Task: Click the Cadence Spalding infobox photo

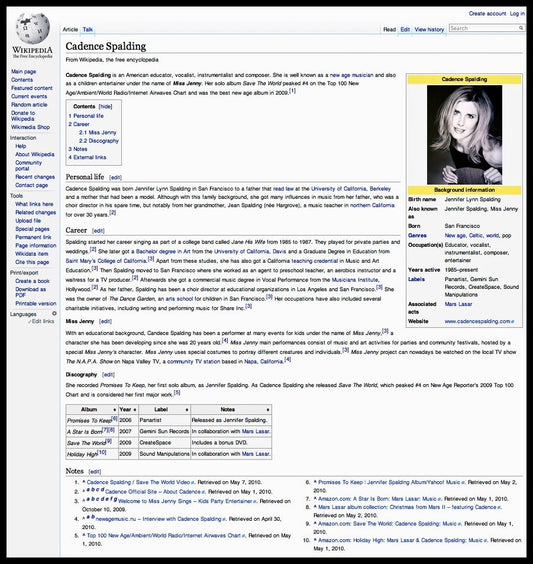Action: (x=464, y=135)
